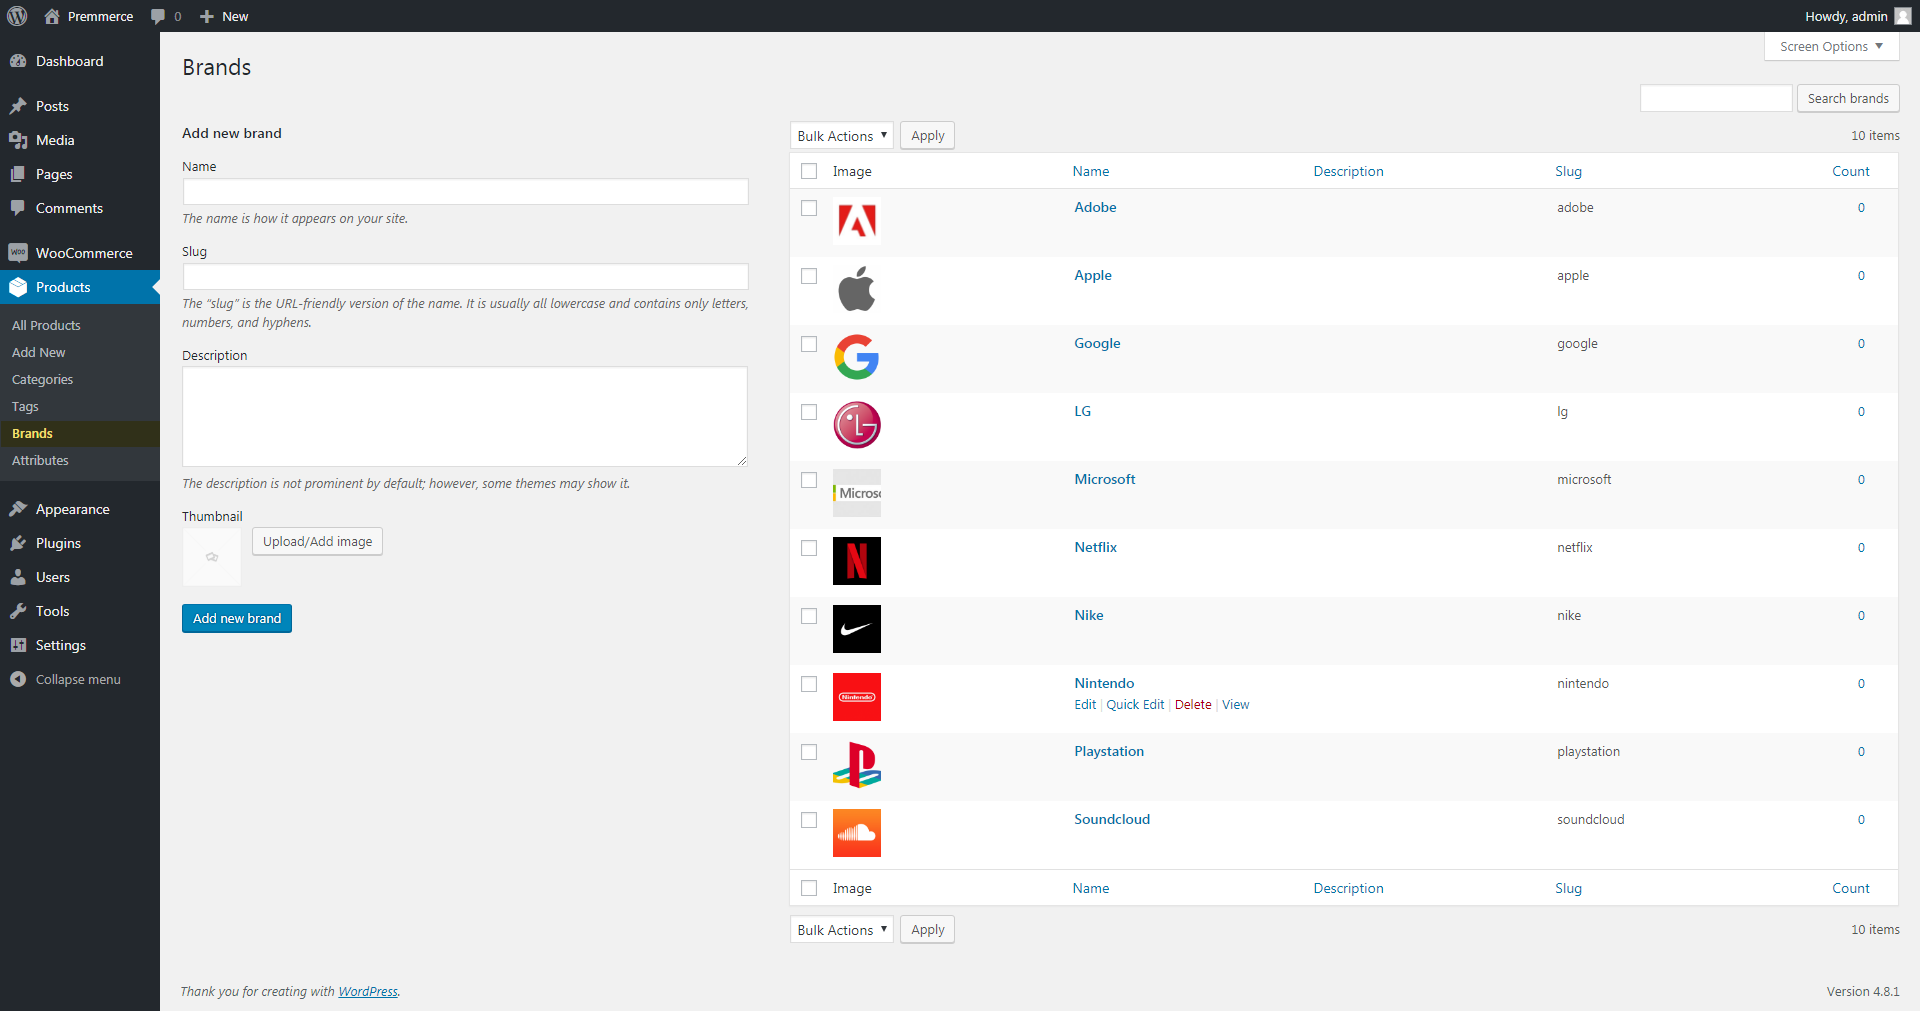Sort by Name column header
This screenshot has width=1920, height=1011.
click(1091, 171)
